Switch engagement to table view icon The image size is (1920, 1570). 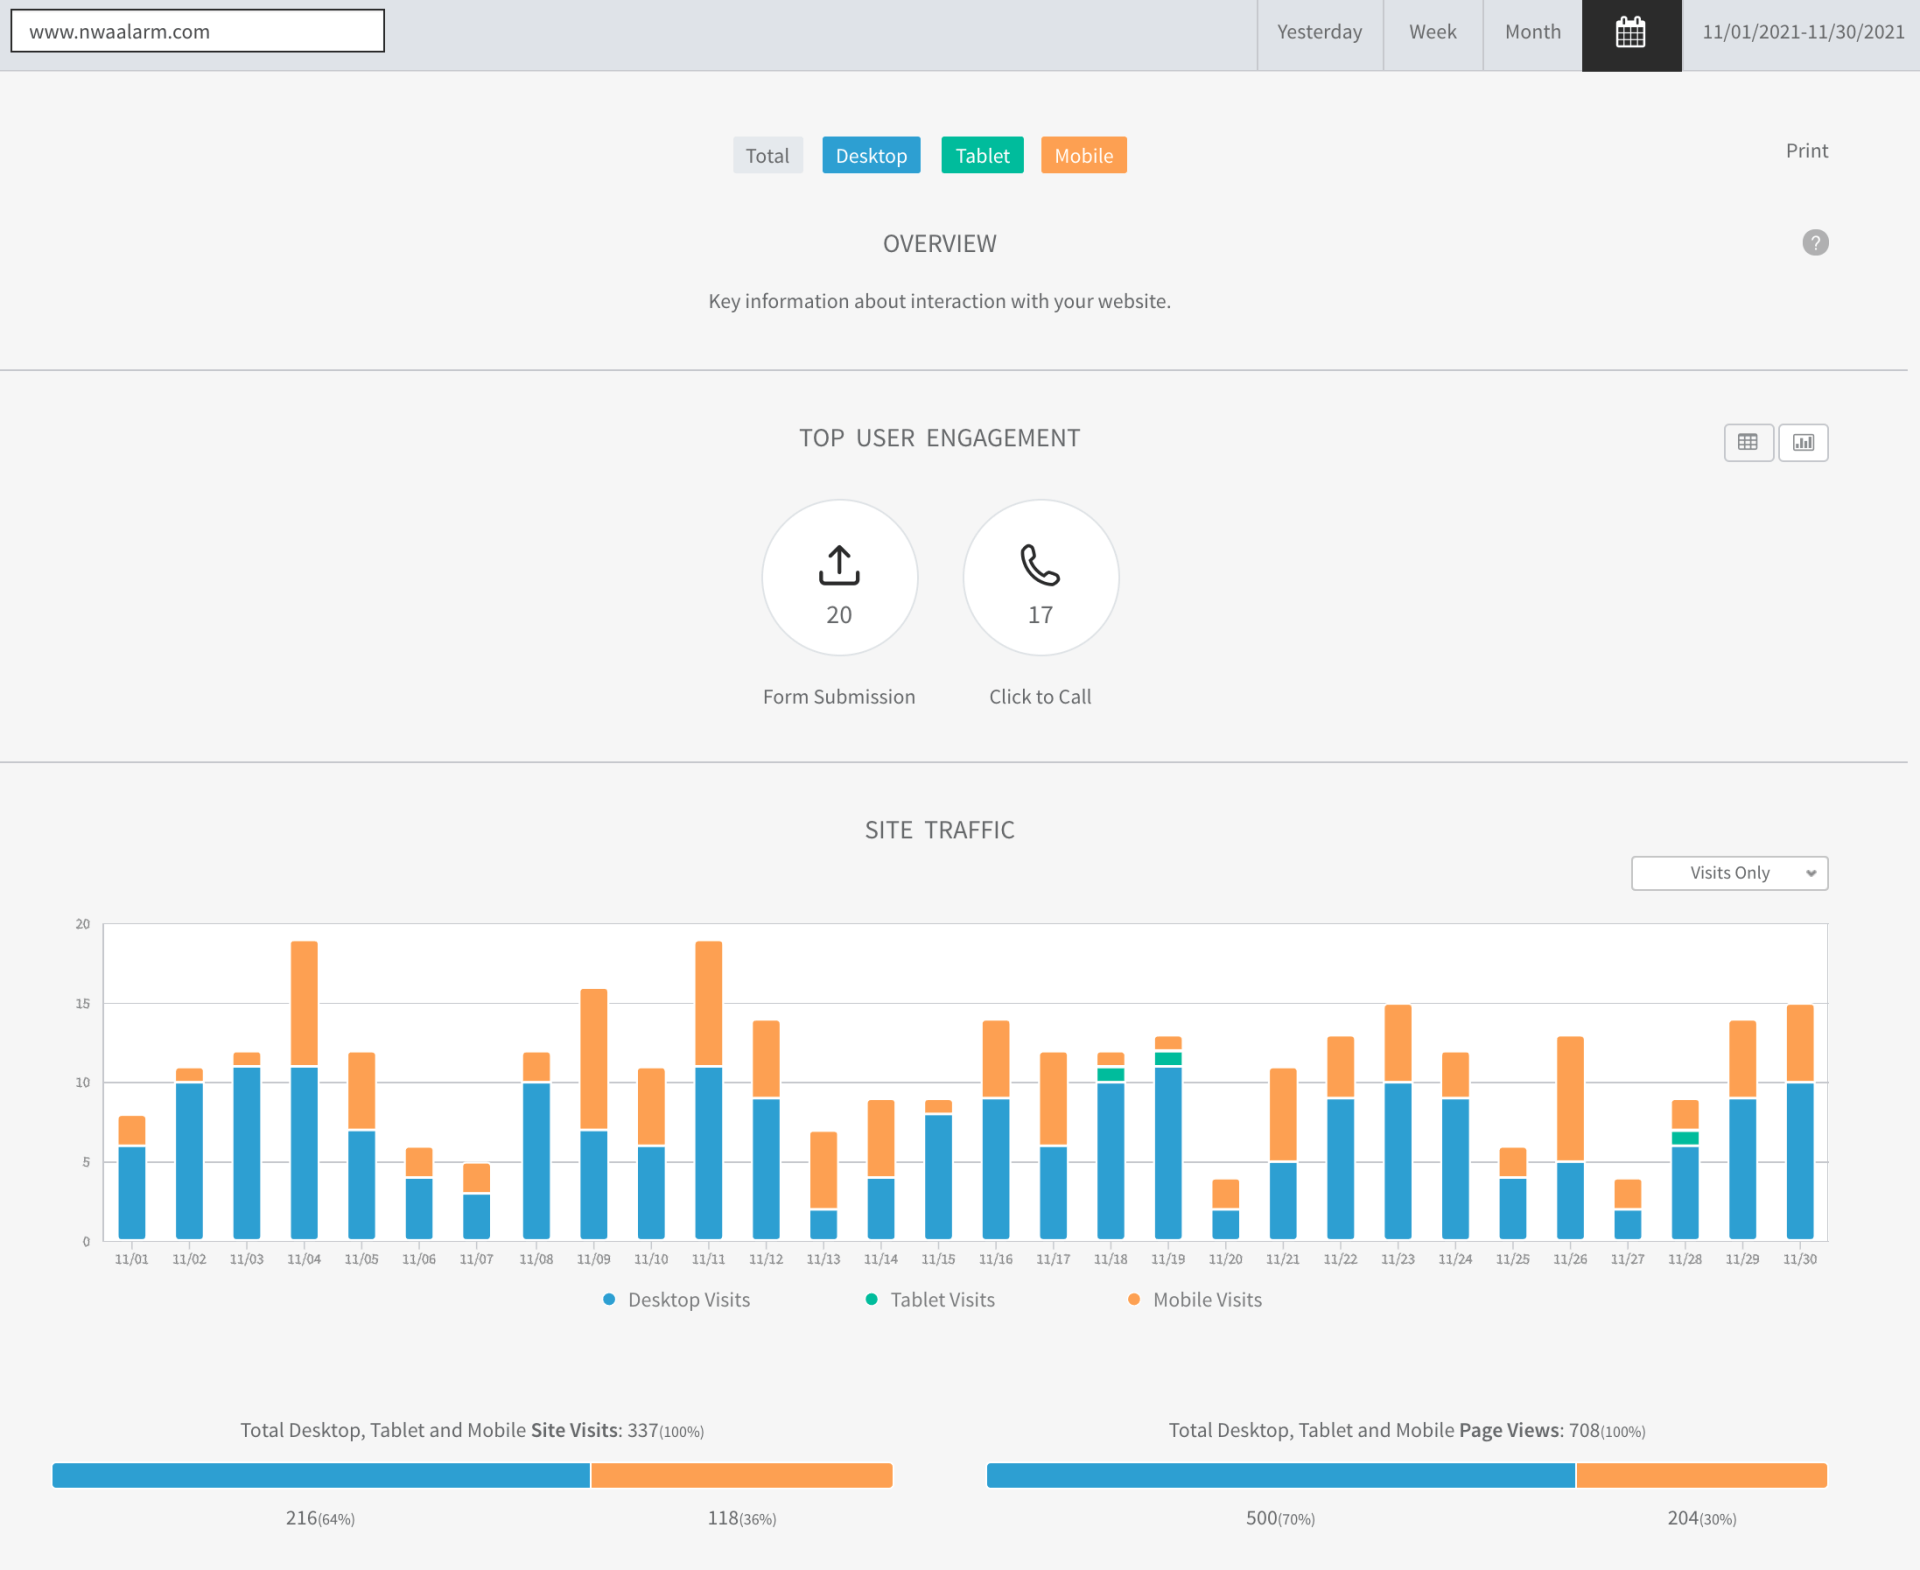(x=1748, y=442)
